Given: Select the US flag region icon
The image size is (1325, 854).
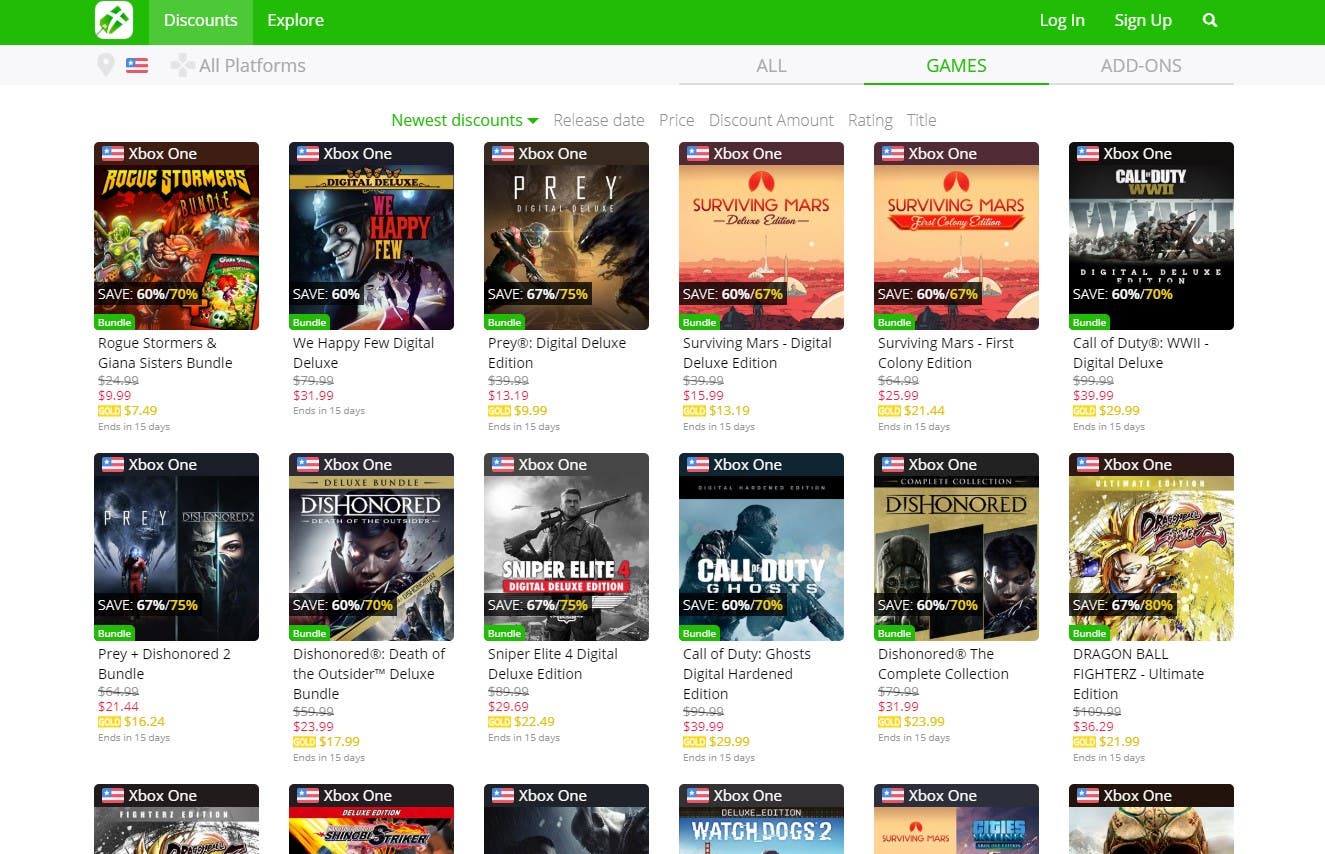Looking at the screenshot, I should tap(137, 66).
